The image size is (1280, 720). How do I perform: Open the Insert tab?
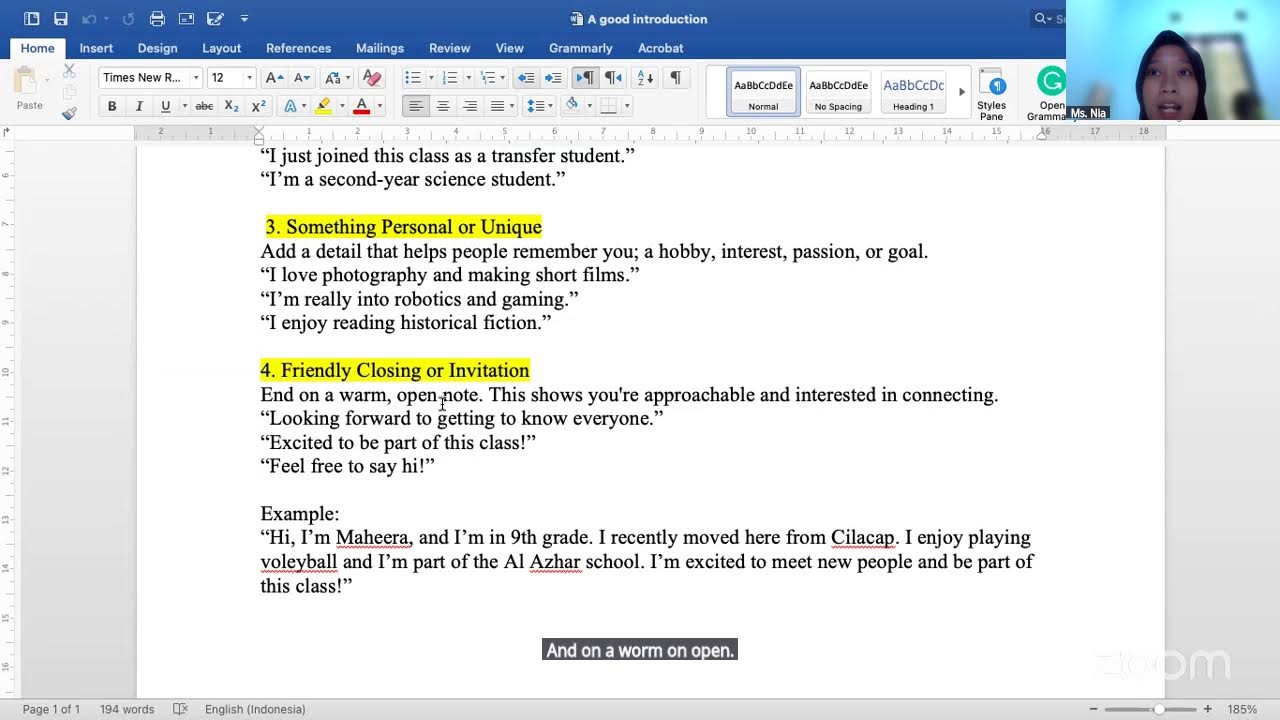point(96,48)
